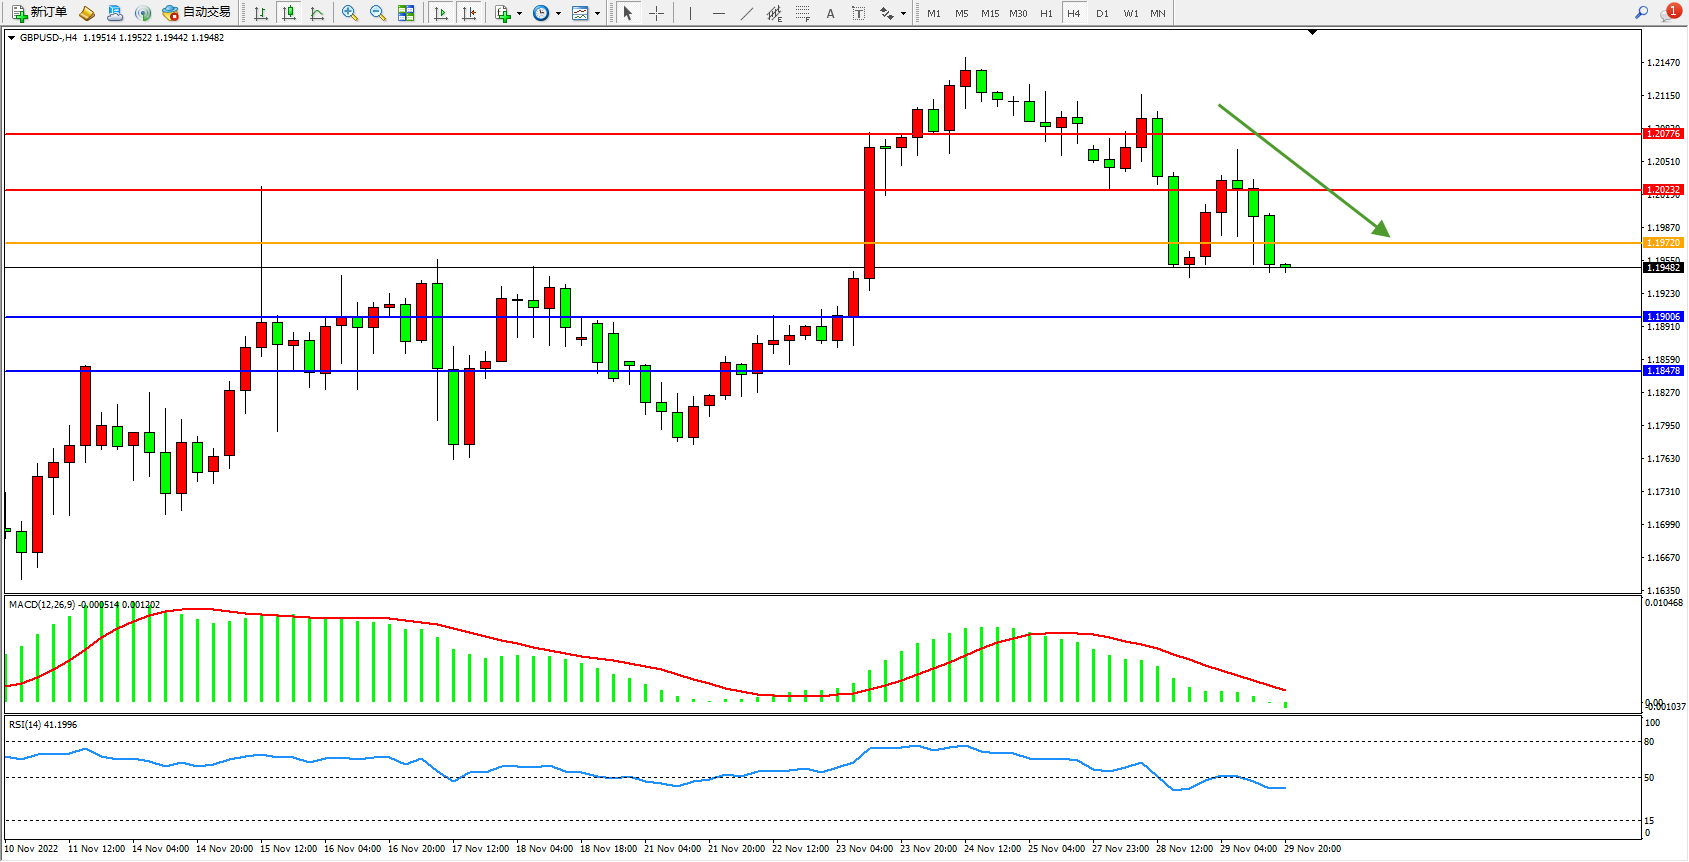Select the Fibonacci retracement tool
The height and width of the screenshot is (862, 1689).
(x=802, y=13)
